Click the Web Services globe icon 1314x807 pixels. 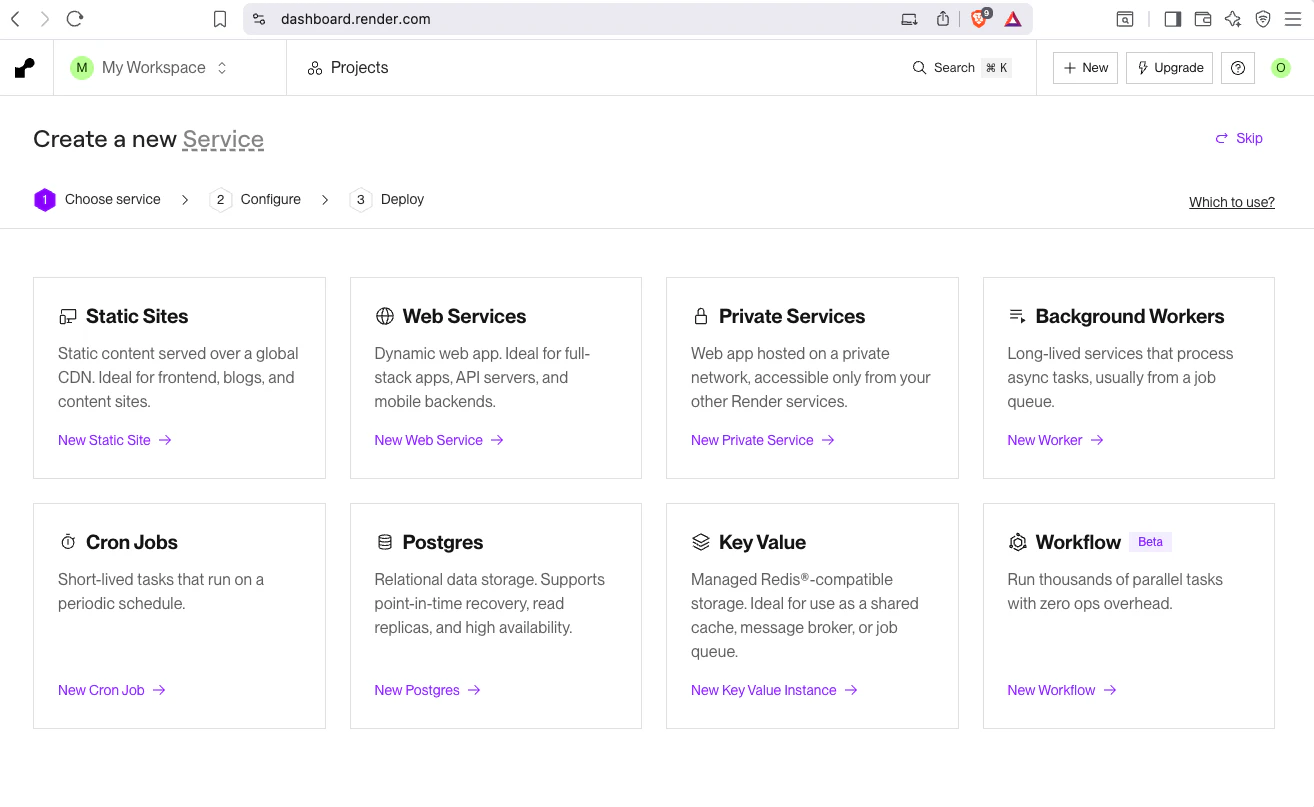(384, 317)
